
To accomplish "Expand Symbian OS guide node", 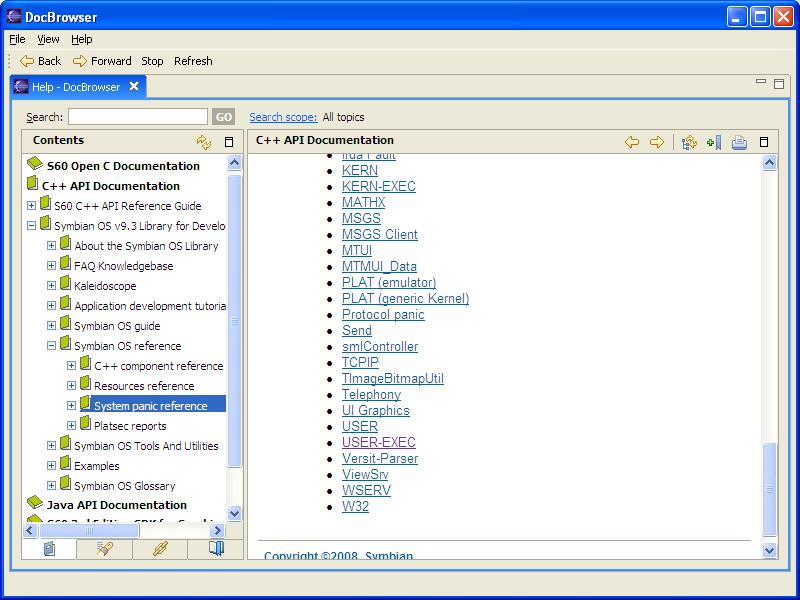I will tap(51, 325).
